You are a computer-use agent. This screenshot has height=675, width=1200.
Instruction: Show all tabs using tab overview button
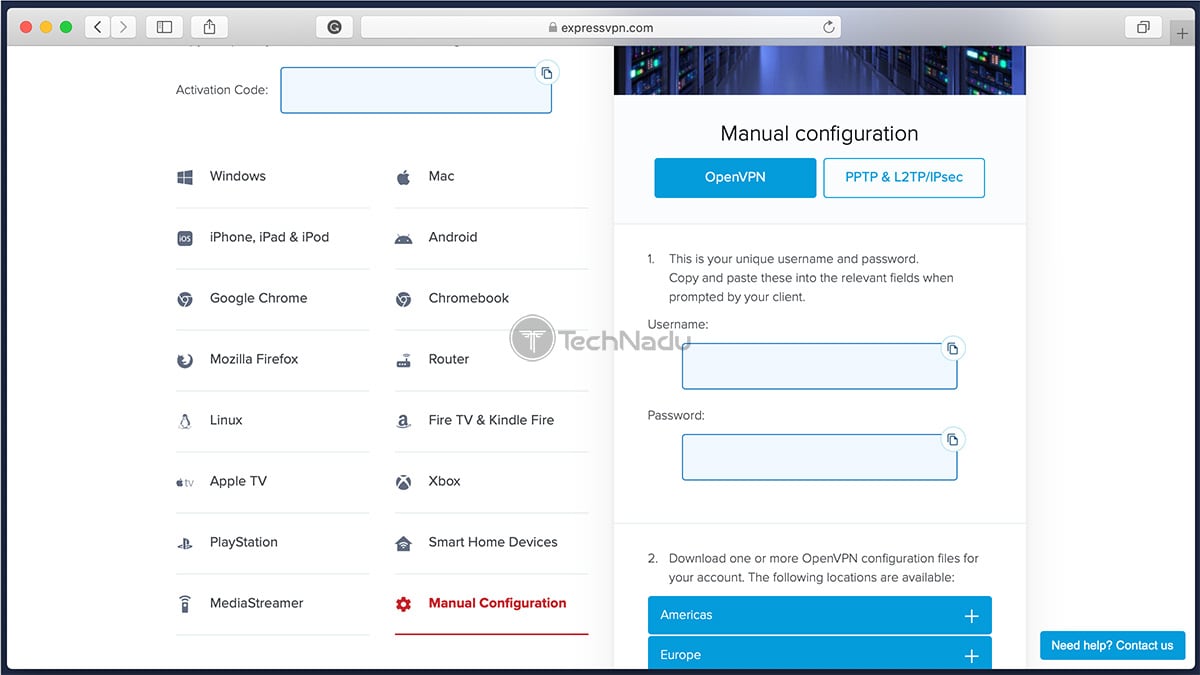coord(1143,27)
